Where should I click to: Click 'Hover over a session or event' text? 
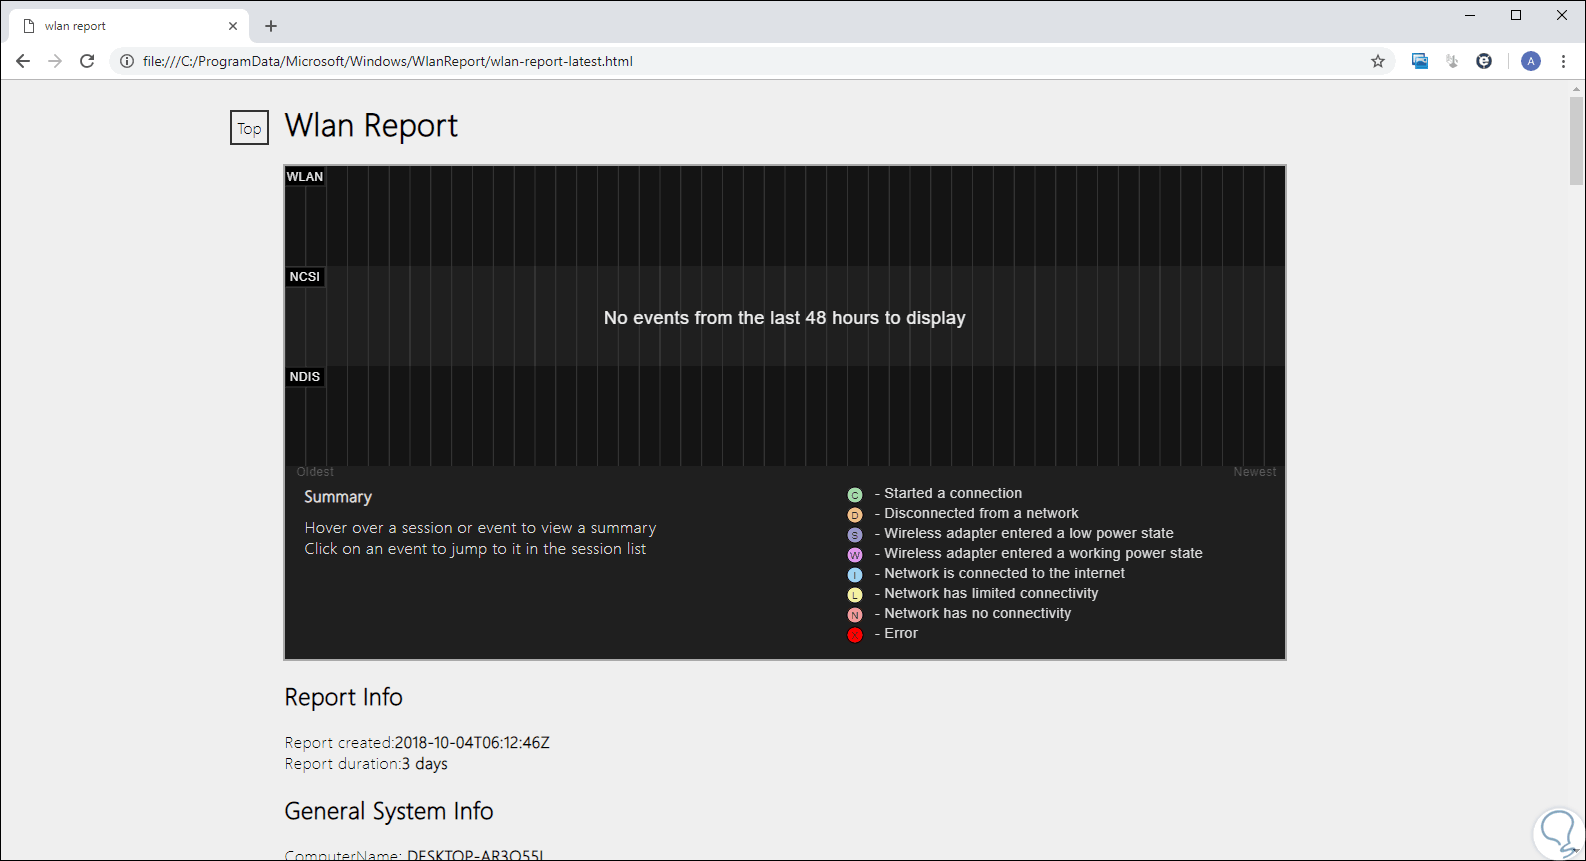481,528
